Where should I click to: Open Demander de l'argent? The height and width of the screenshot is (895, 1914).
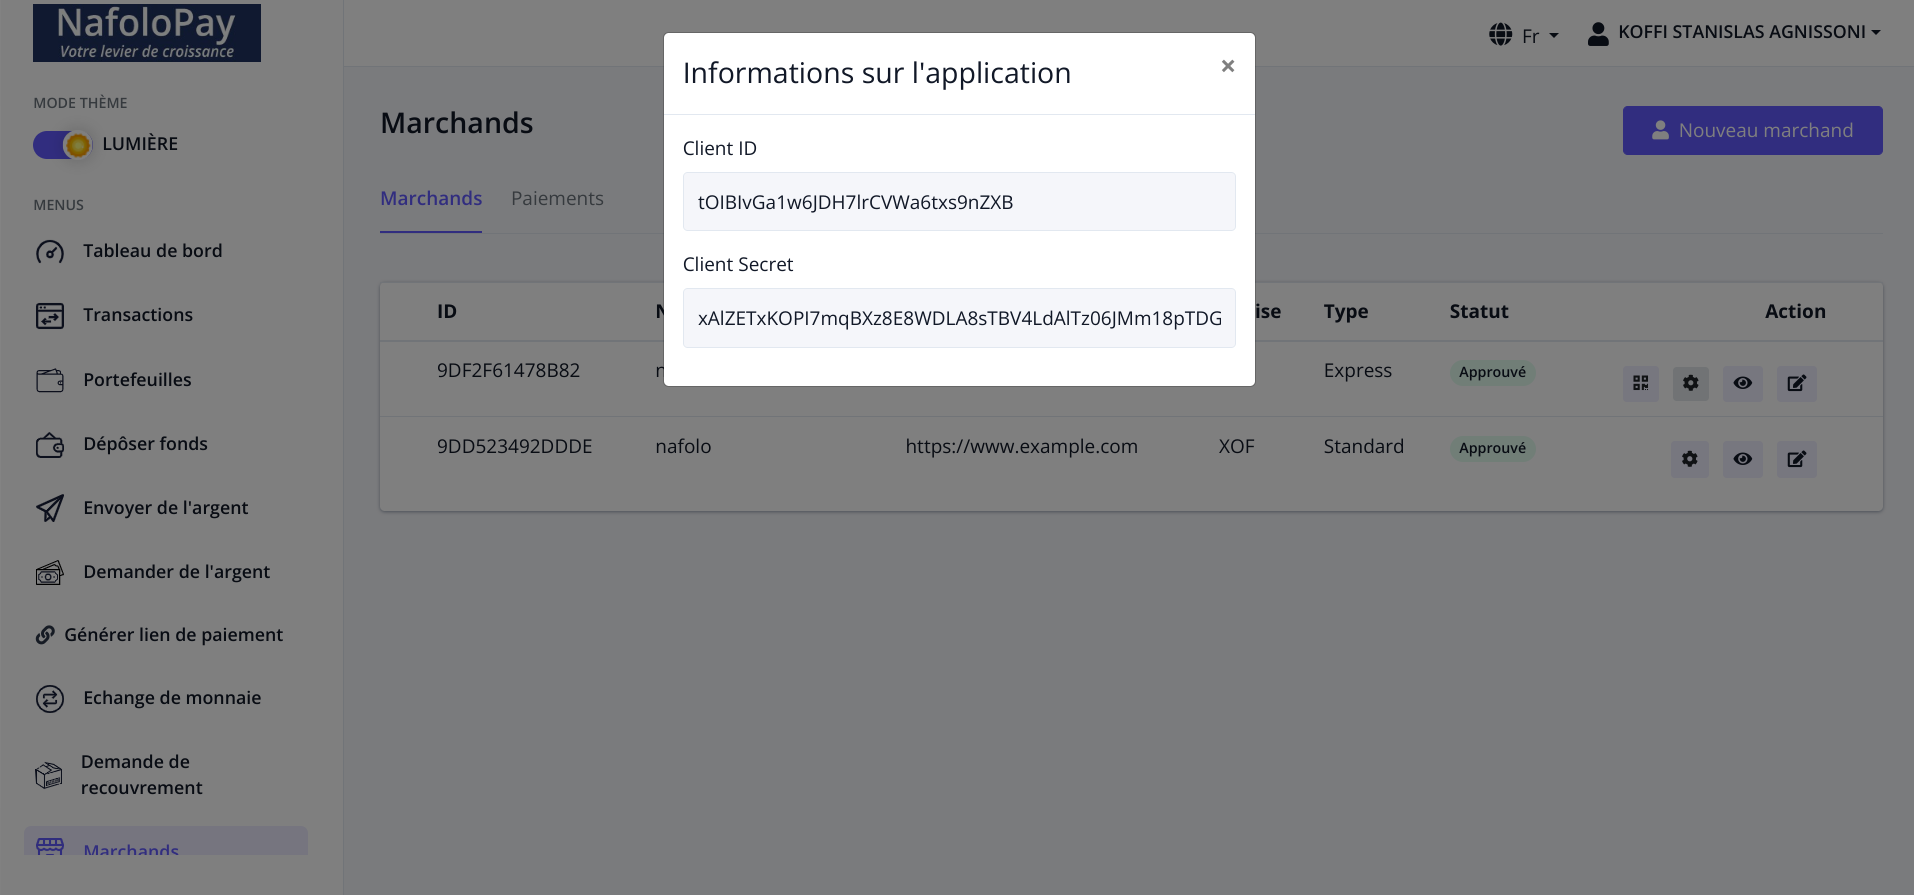pyautogui.click(x=176, y=572)
